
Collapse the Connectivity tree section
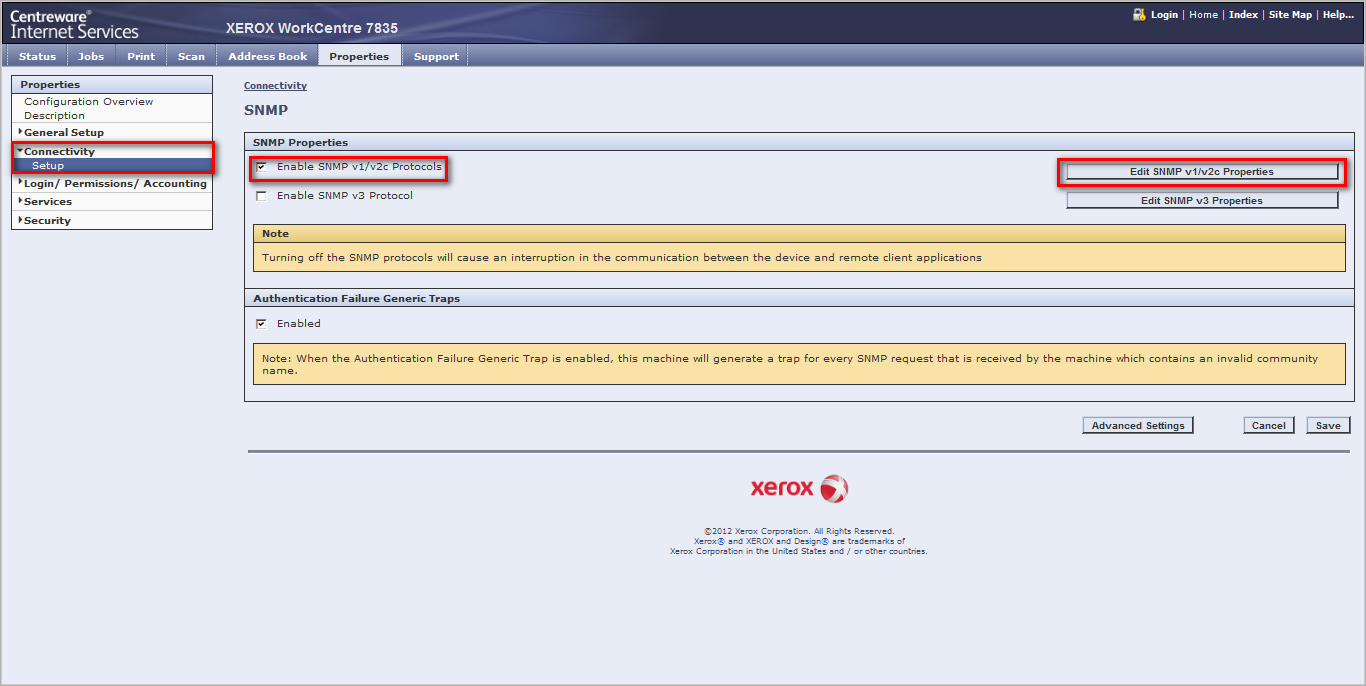[x=59, y=151]
